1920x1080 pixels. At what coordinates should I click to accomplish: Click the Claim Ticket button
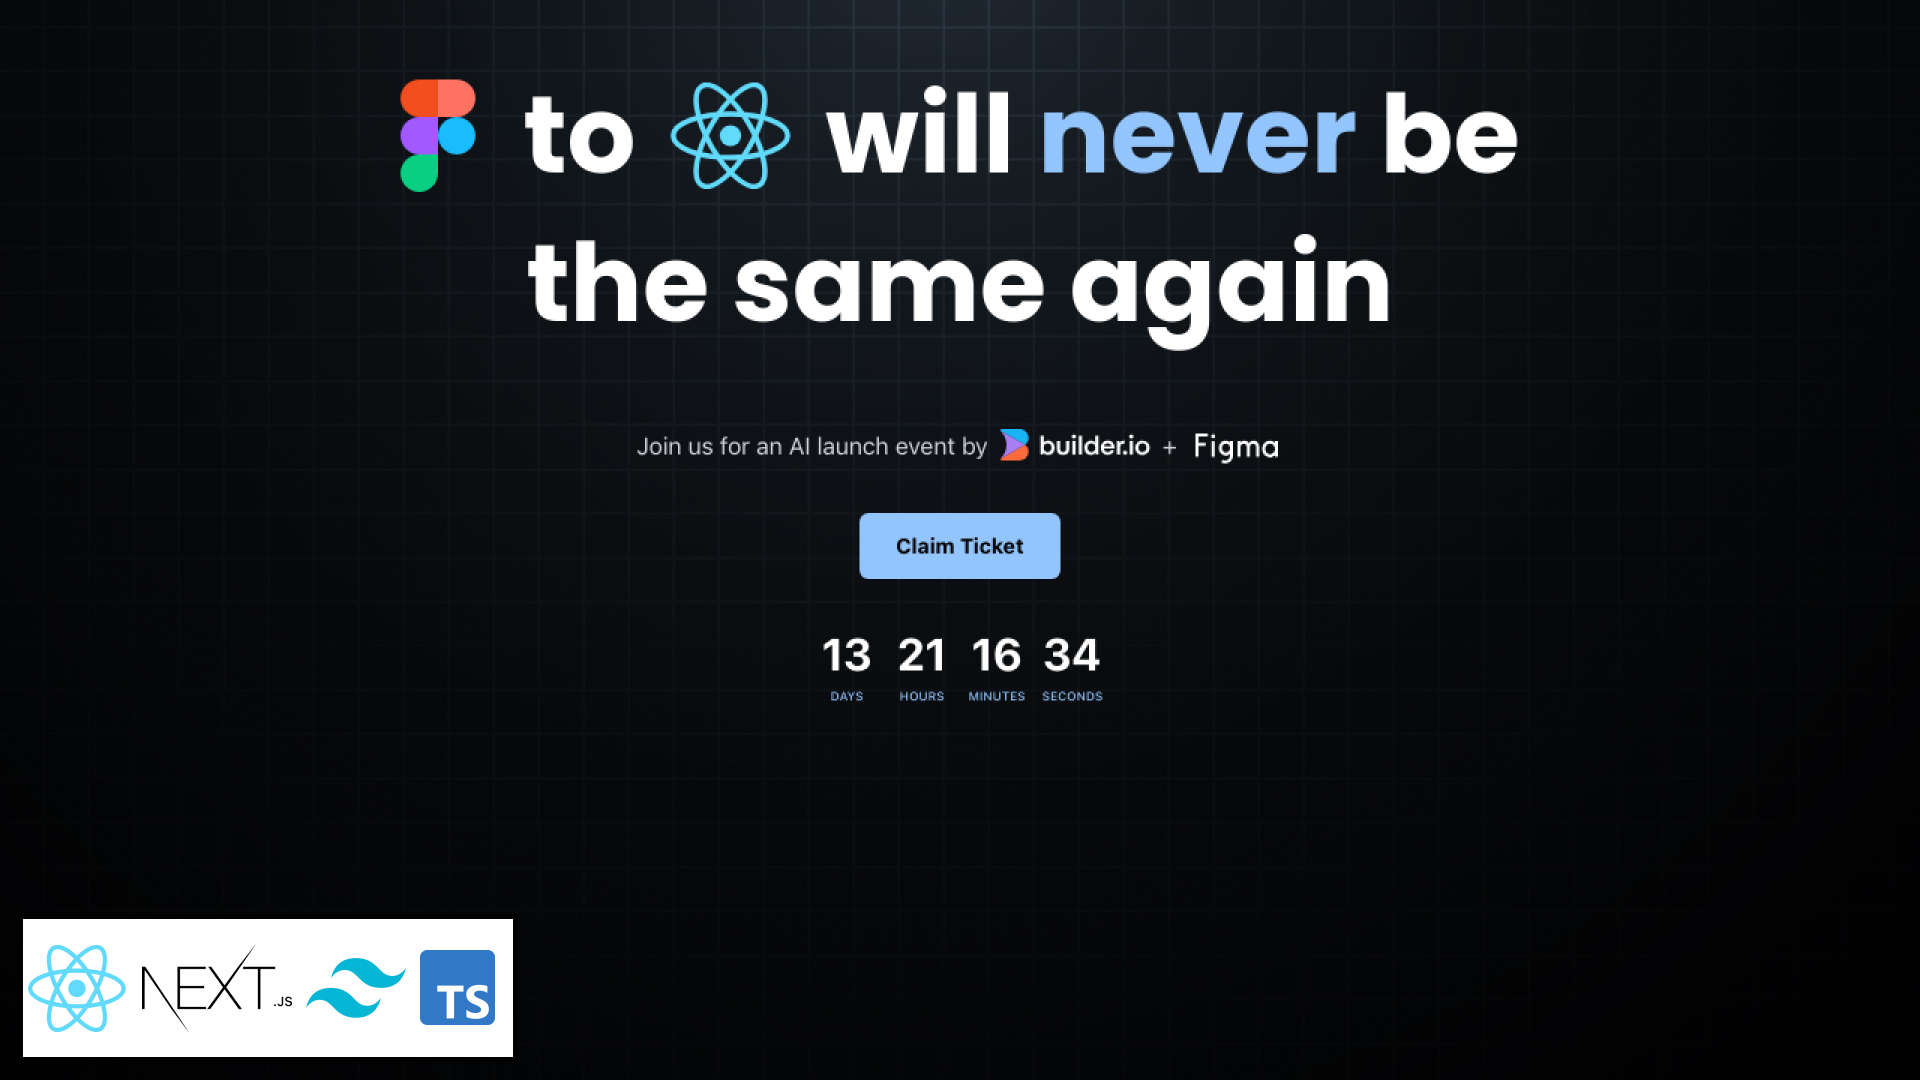[x=960, y=546]
